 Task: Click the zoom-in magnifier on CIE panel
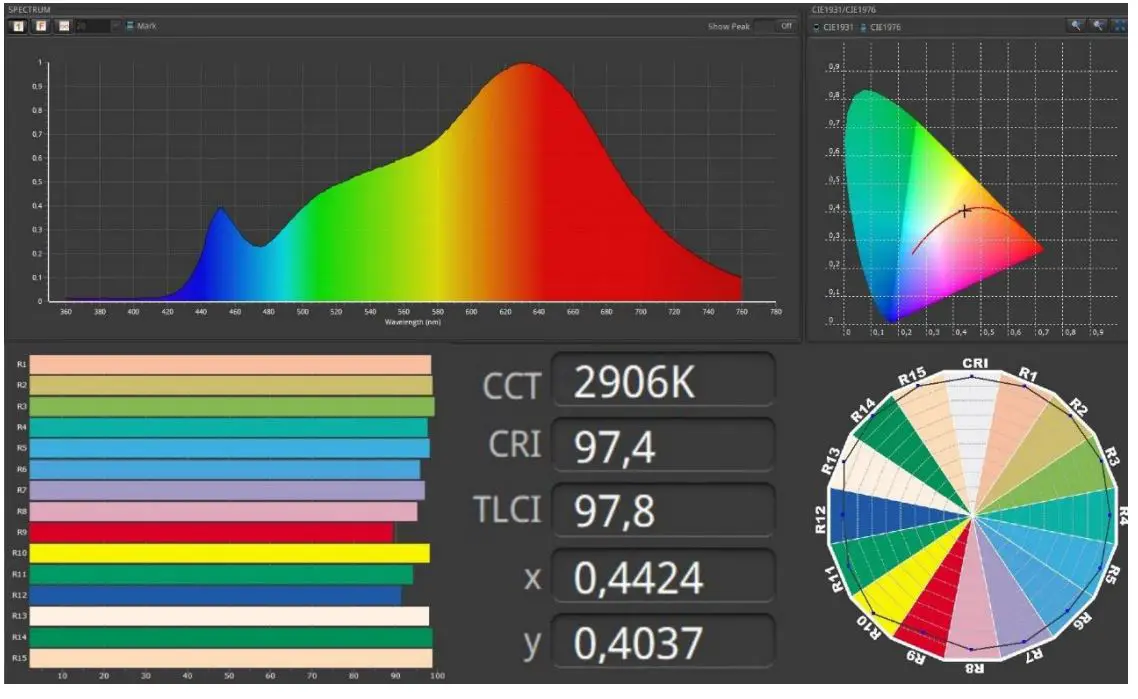[1076, 26]
